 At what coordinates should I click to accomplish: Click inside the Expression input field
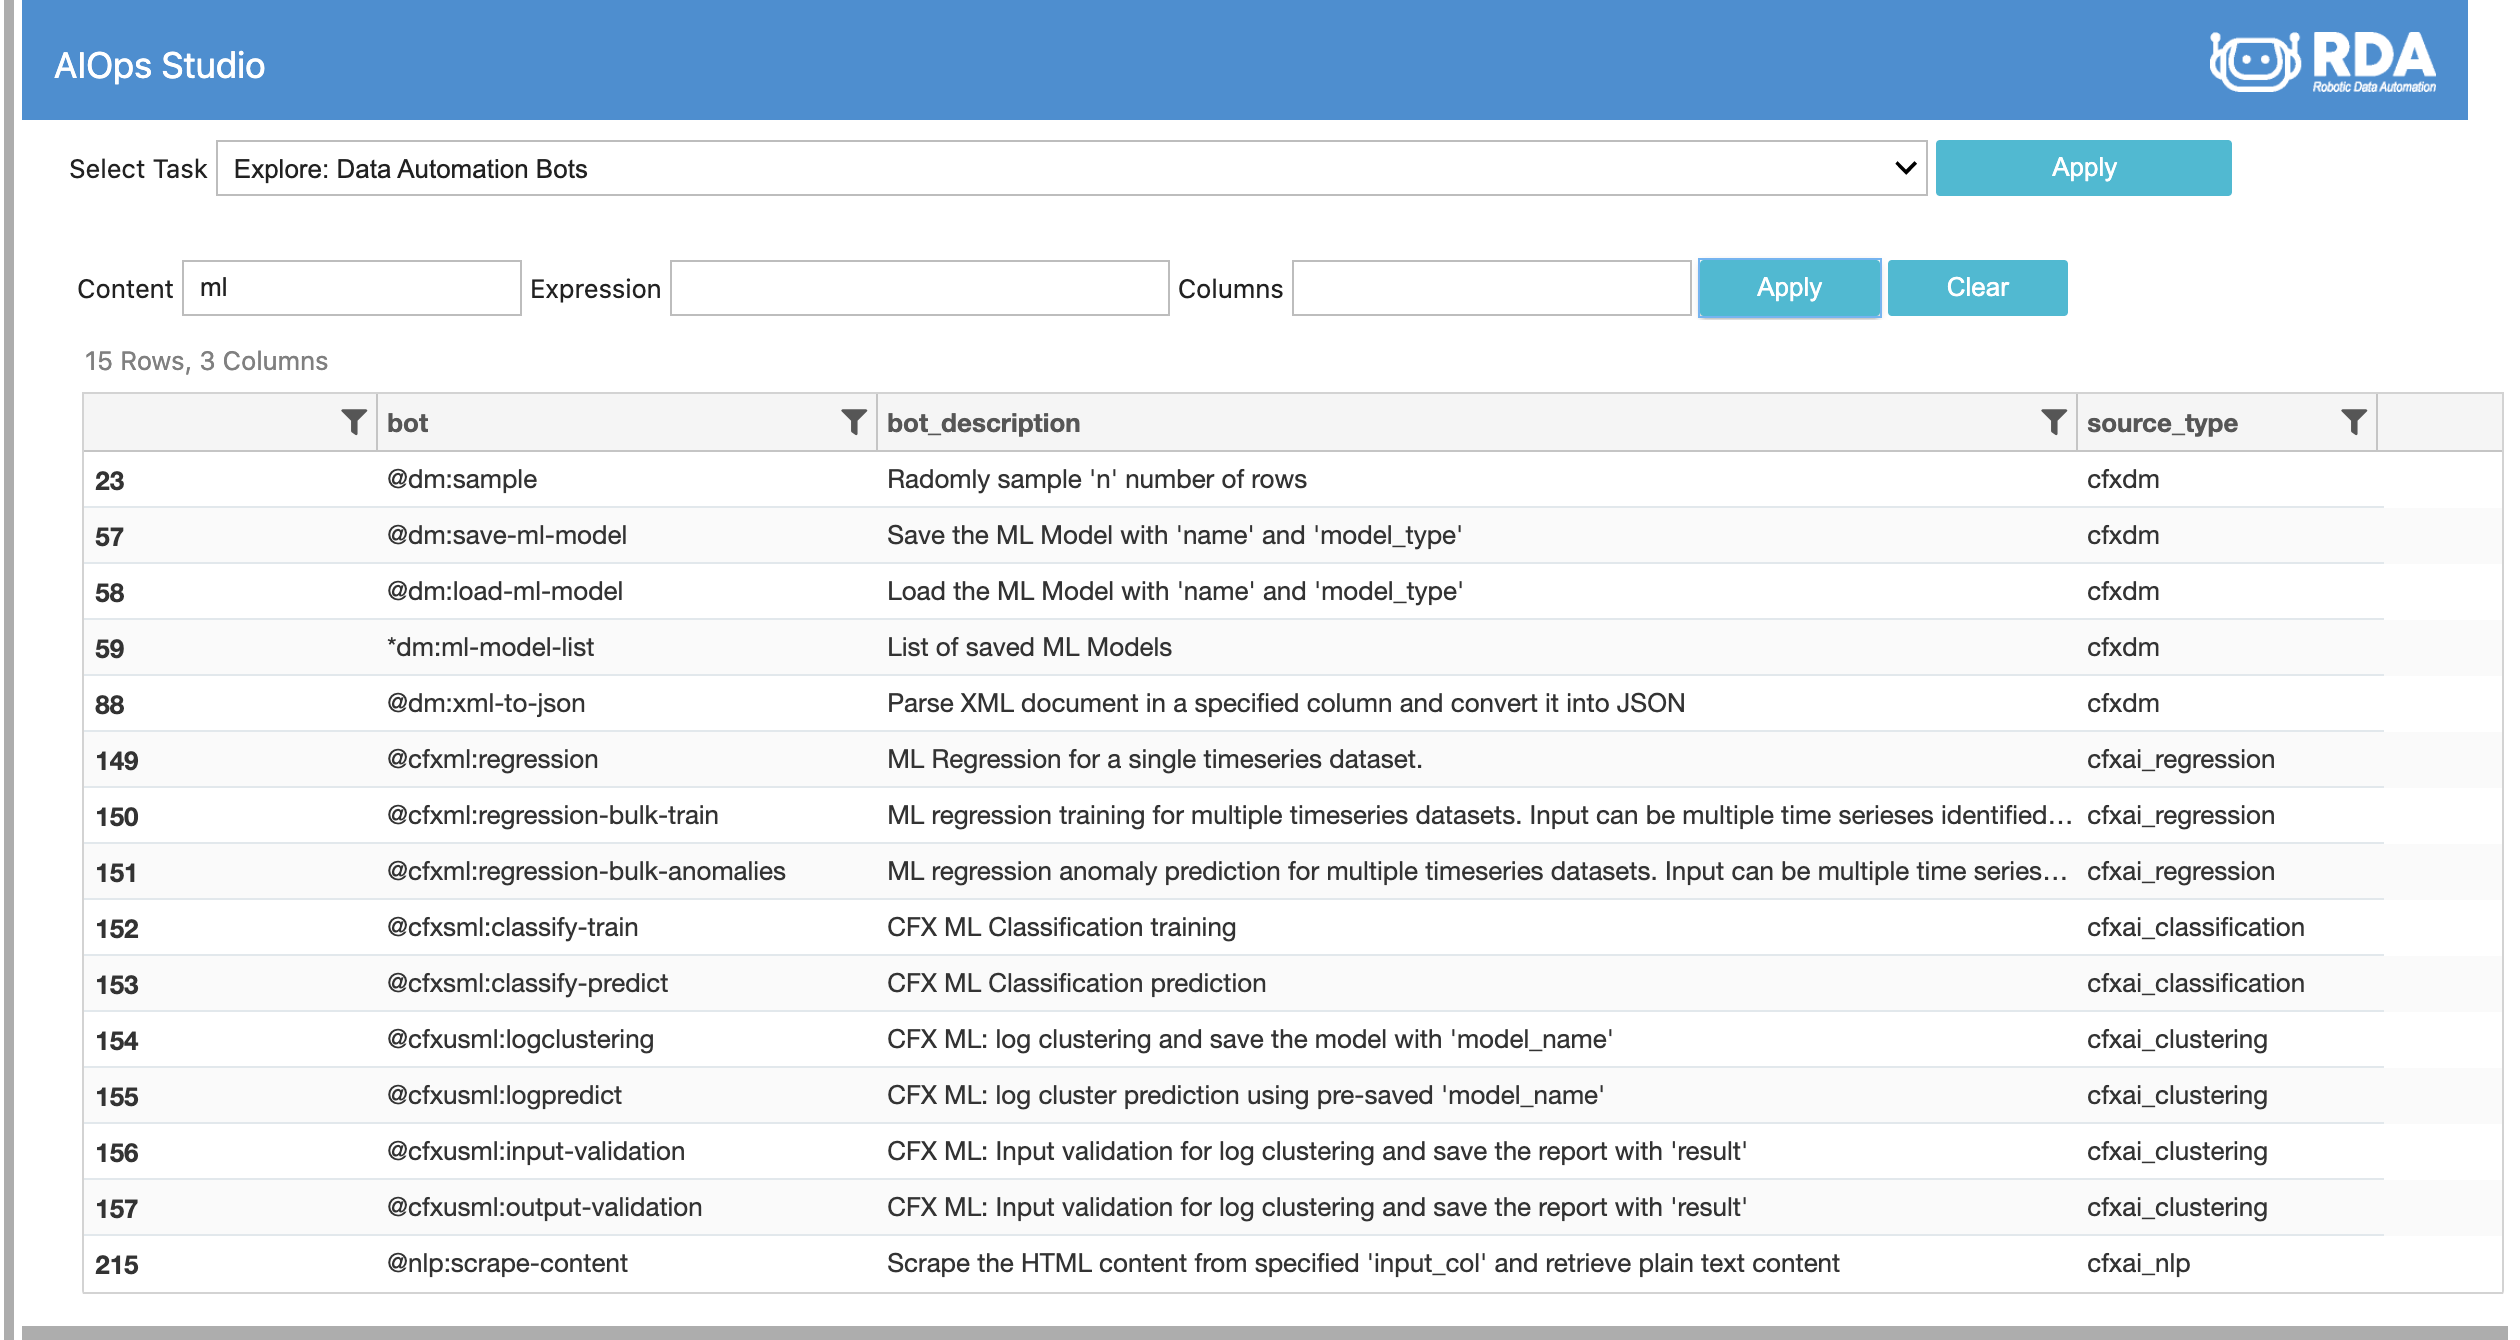coord(918,288)
